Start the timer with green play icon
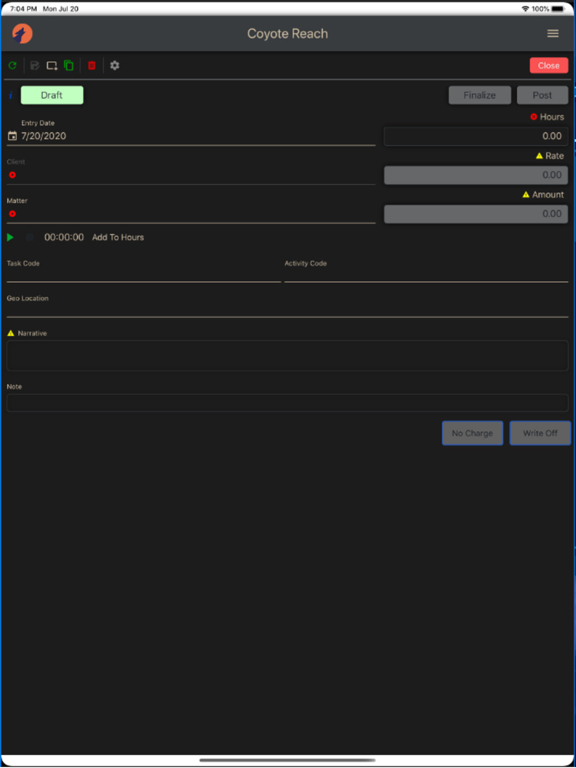Image resolution: width=576 pixels, height=768 pixels. point(10,238)
